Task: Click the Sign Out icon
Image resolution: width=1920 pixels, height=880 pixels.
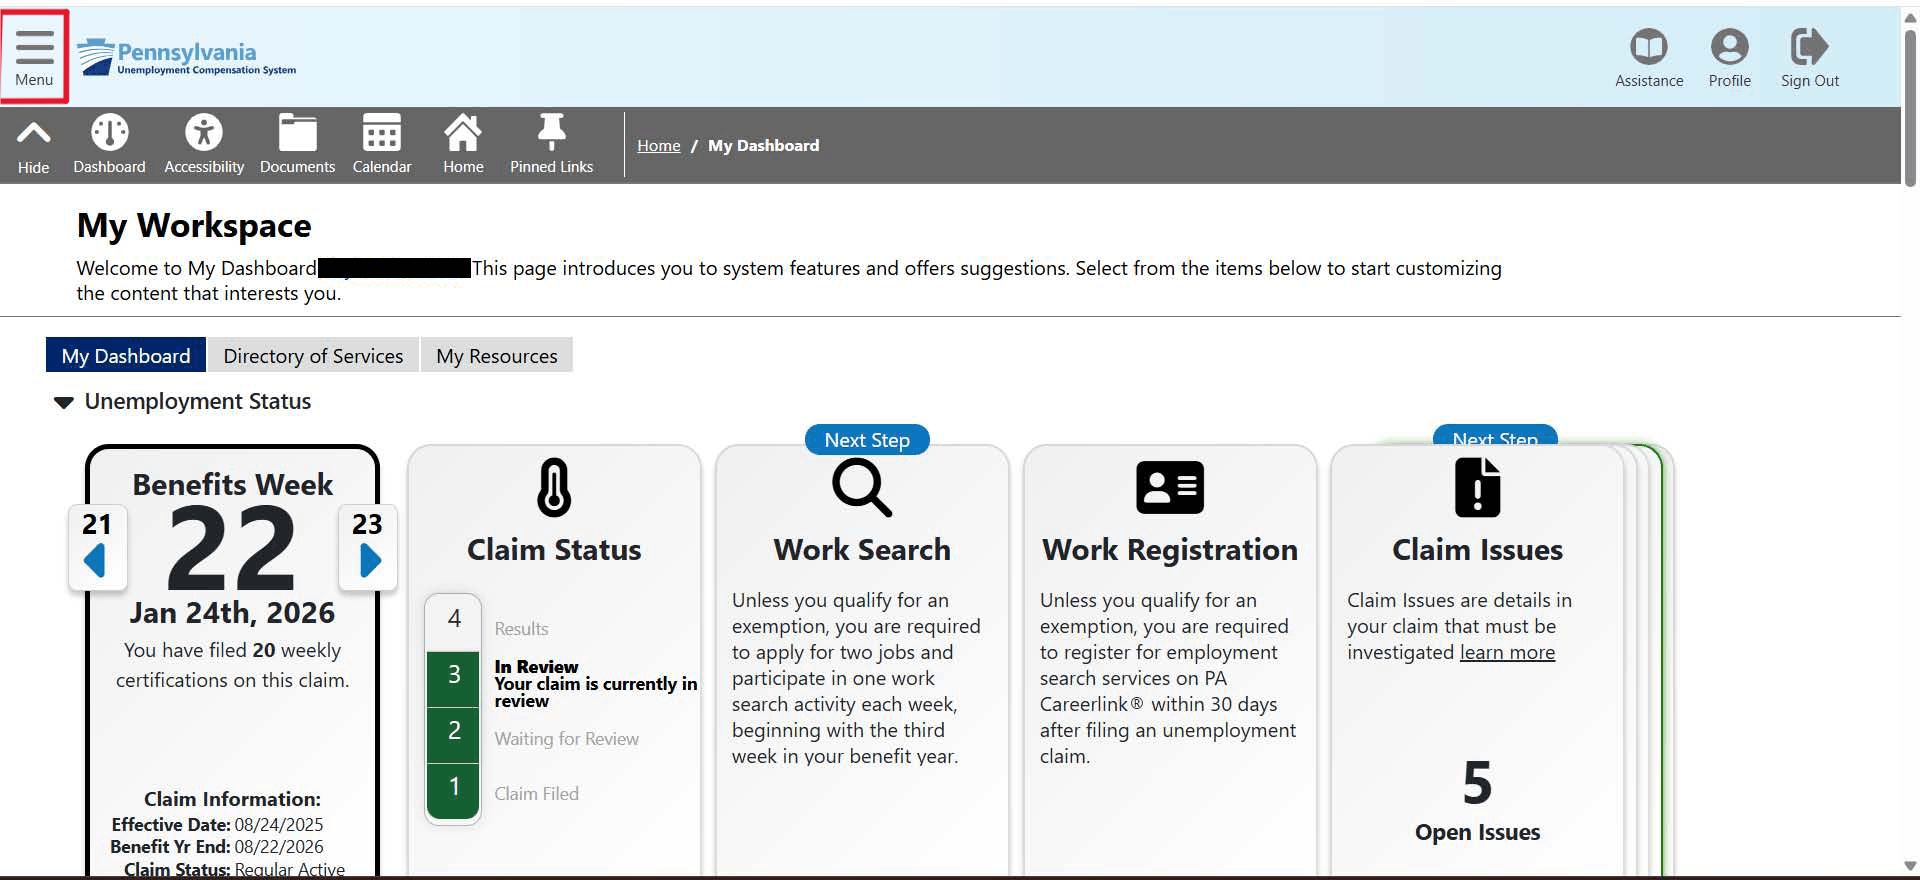Action: point(1809,47)
